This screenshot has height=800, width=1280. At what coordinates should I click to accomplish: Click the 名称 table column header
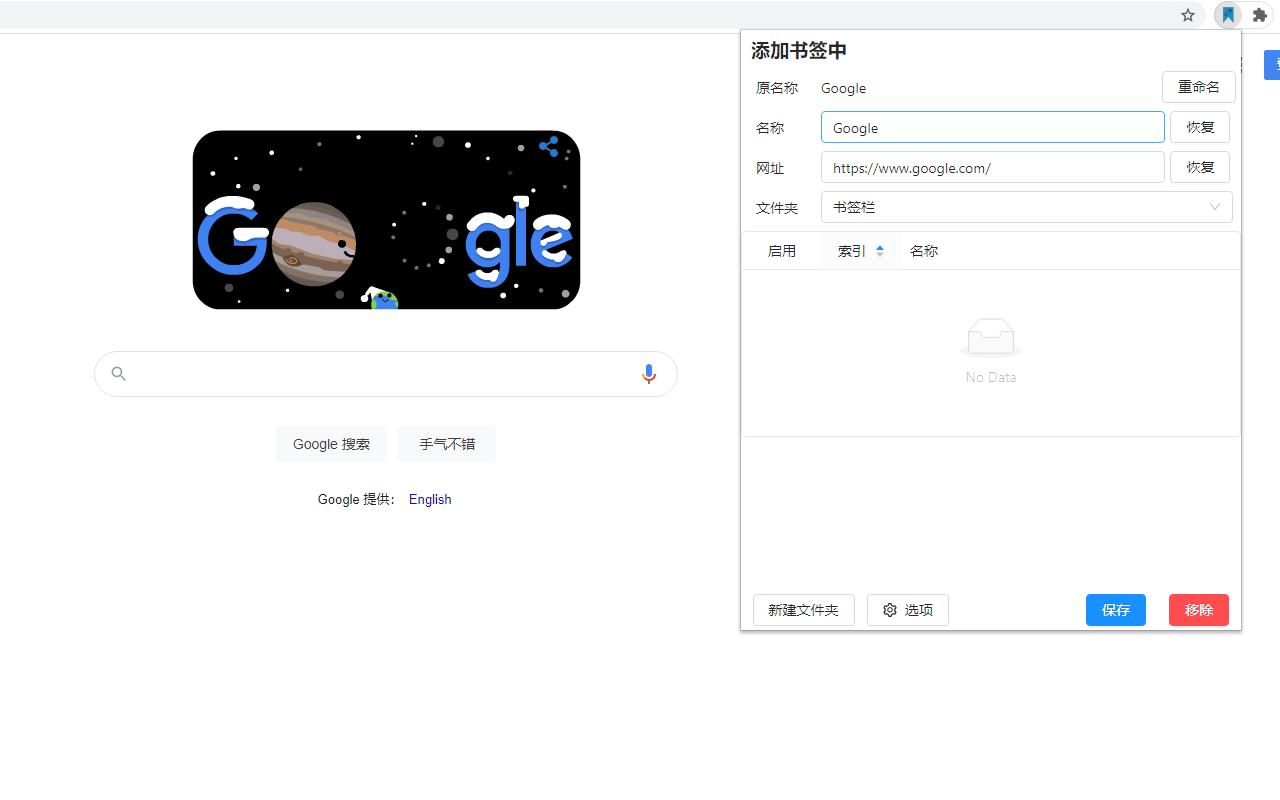pos(924,251)
